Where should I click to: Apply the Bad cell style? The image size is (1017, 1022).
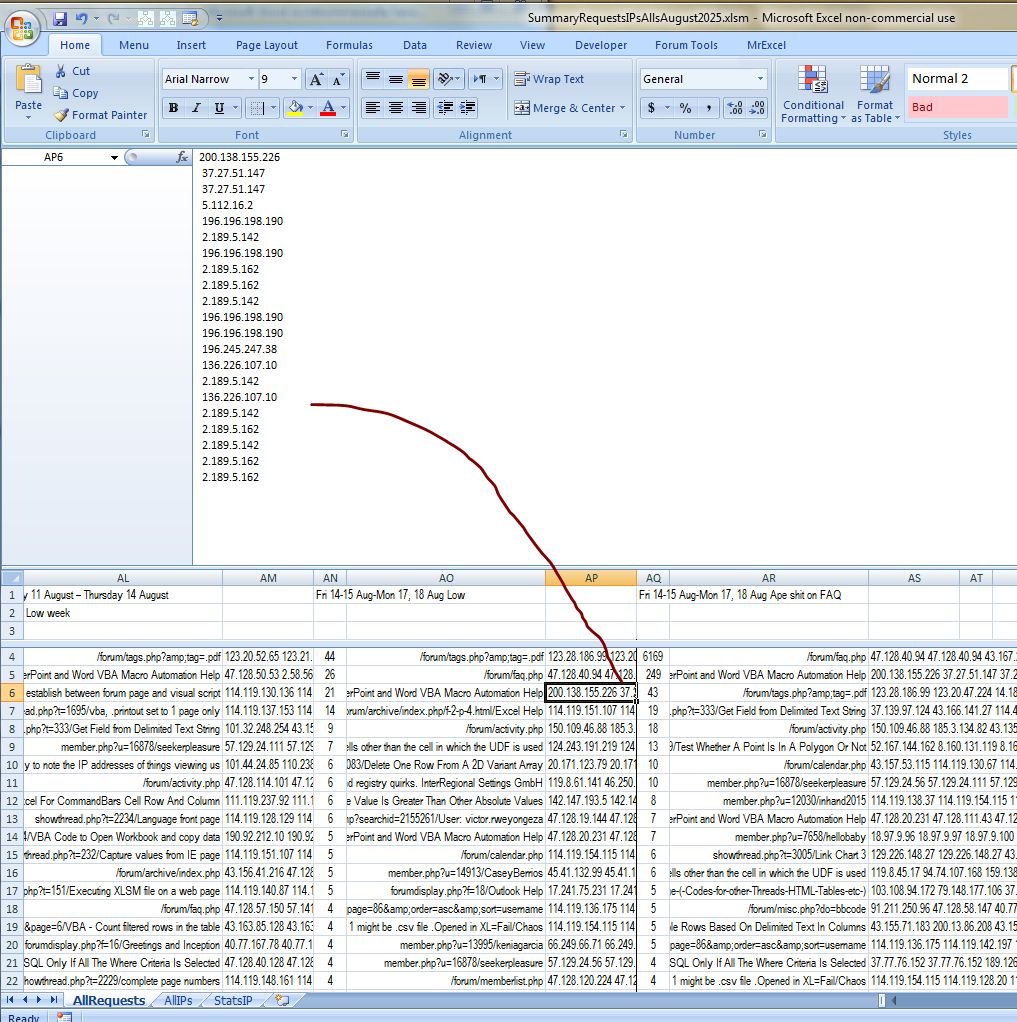956,107
